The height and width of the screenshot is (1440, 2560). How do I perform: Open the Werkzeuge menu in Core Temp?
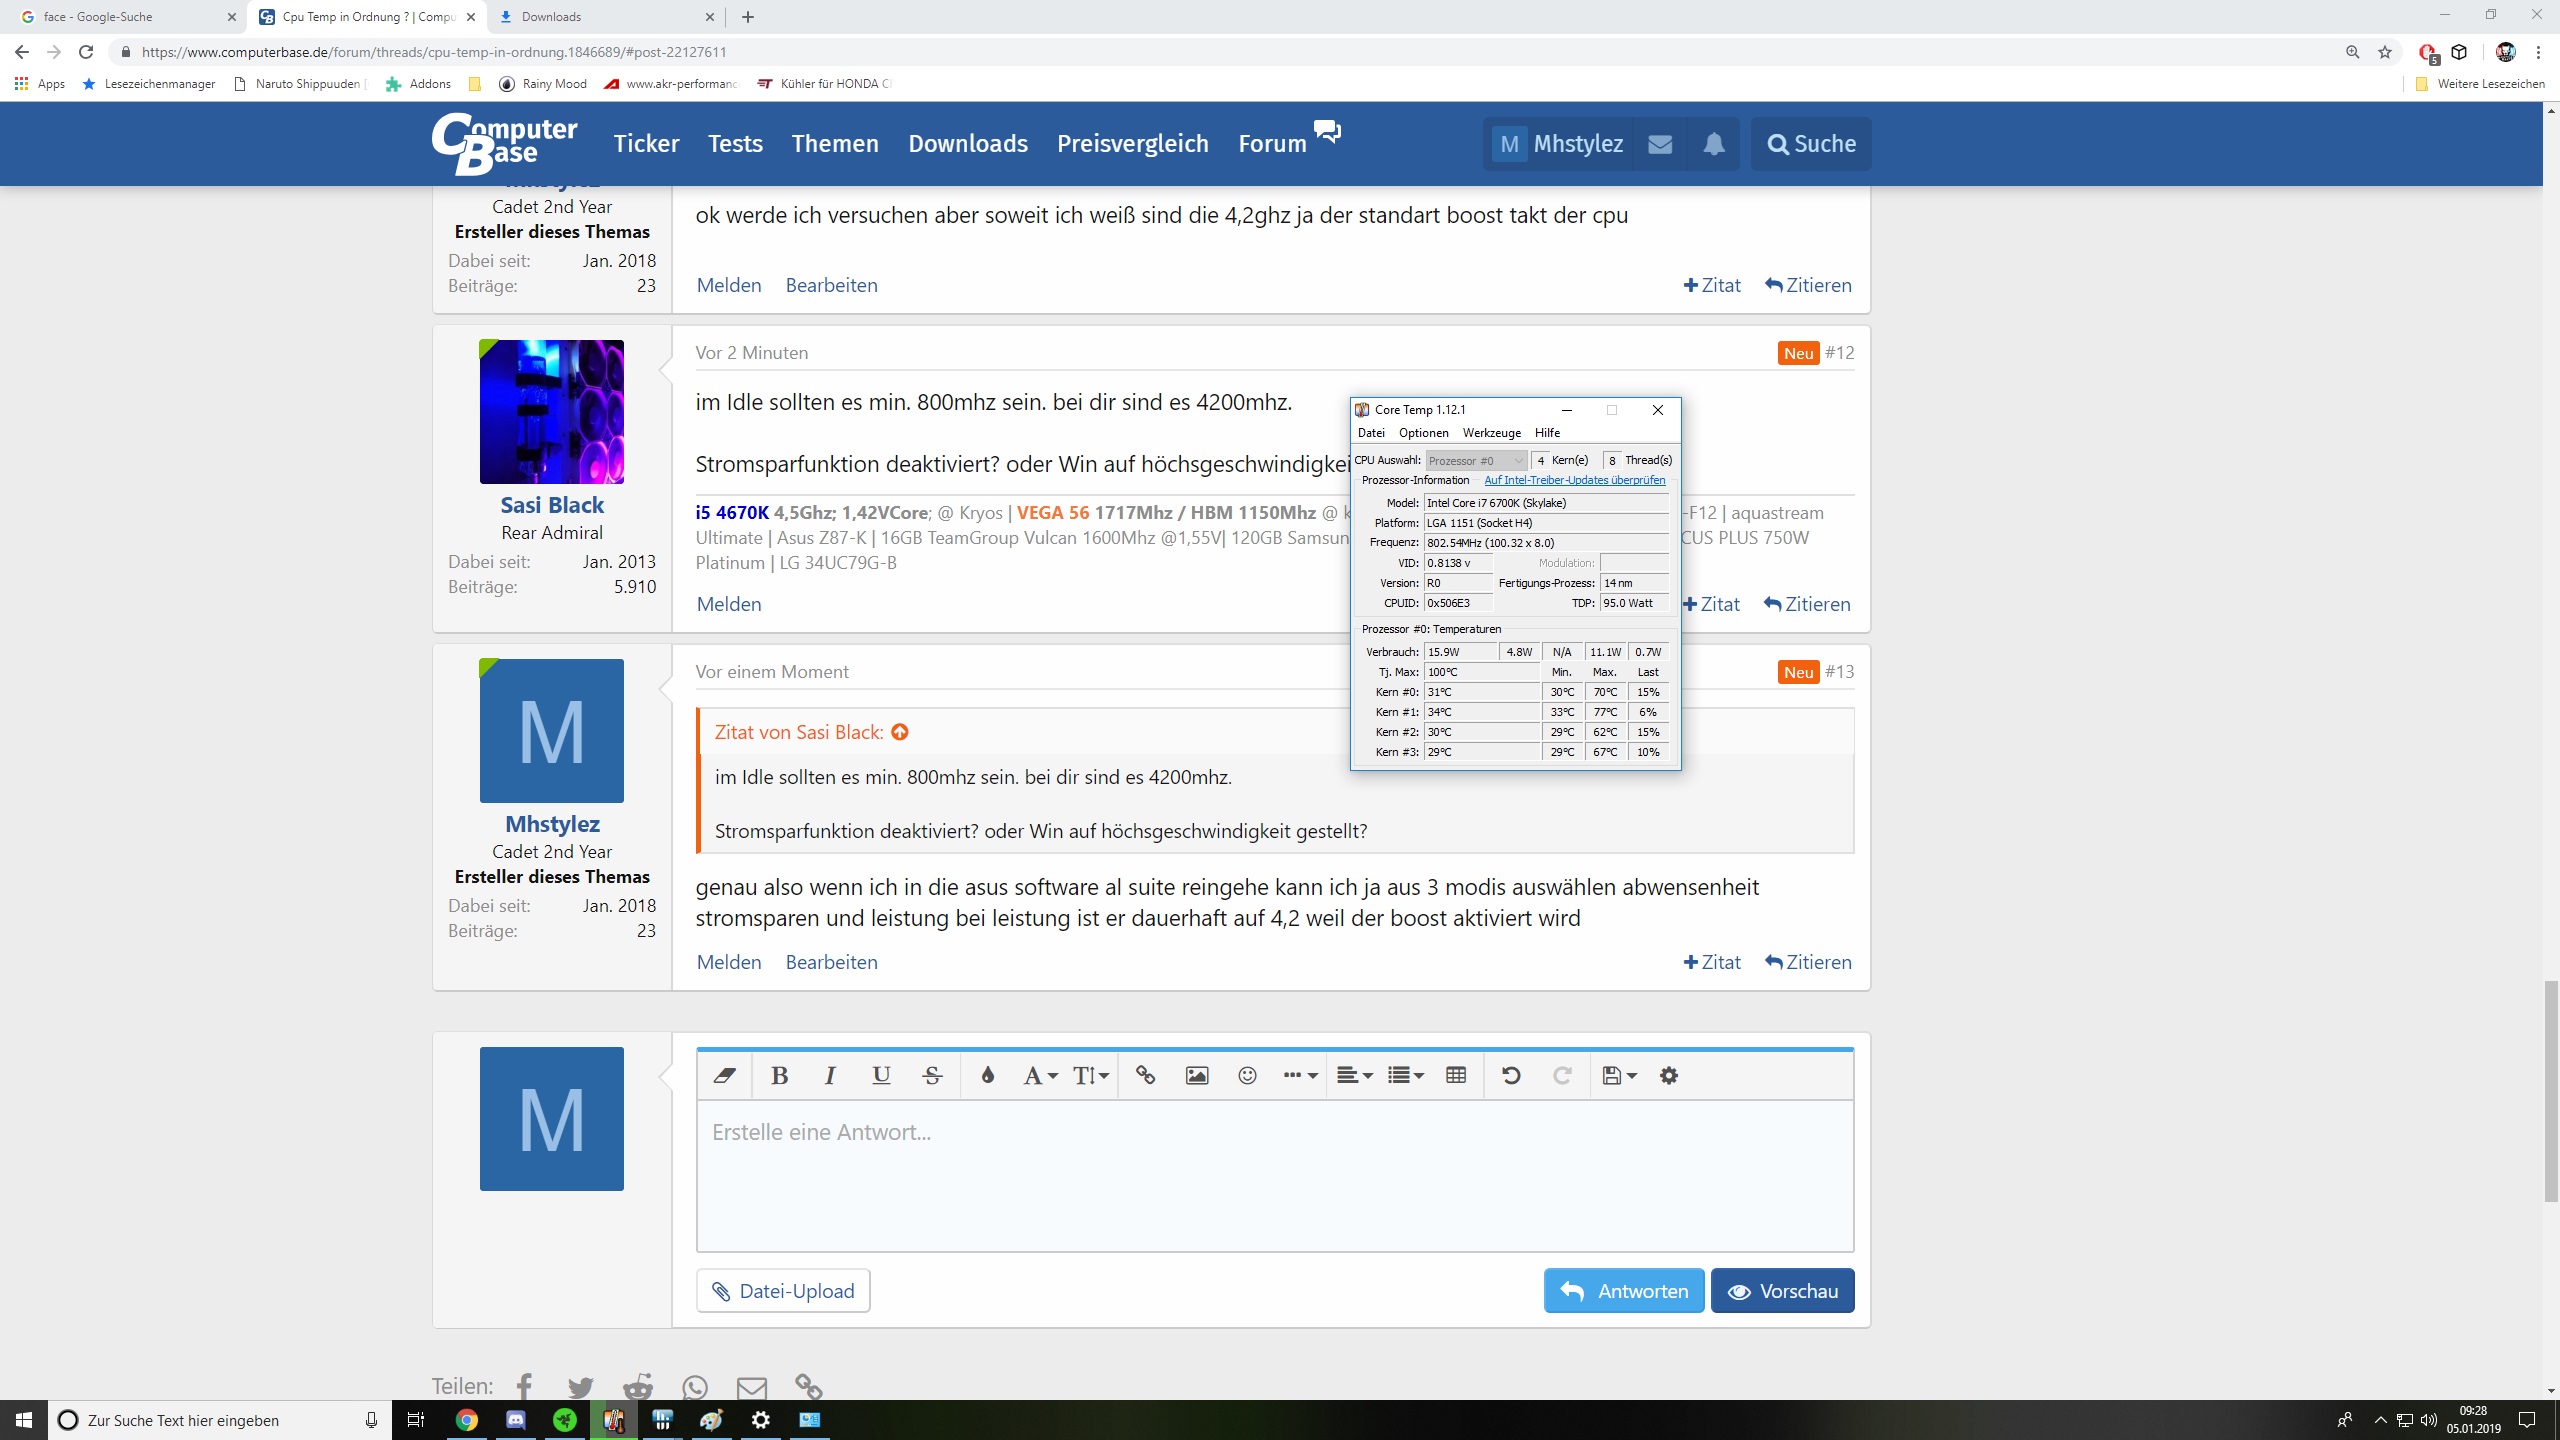tap(1492, 433)
